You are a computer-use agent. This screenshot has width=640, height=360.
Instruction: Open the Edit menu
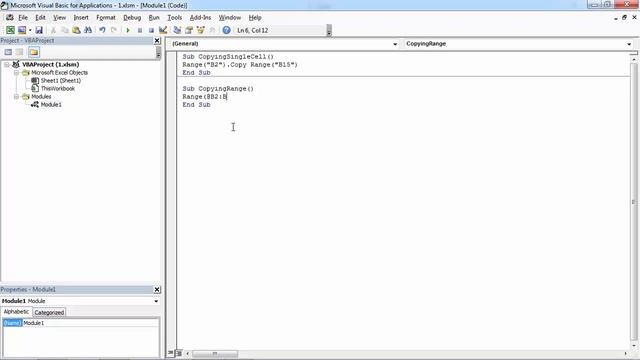(x=40, y=18)
